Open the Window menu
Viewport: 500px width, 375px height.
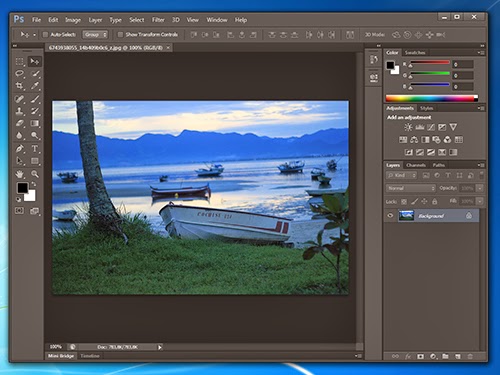pyautogui.click(x=217, y=20)
